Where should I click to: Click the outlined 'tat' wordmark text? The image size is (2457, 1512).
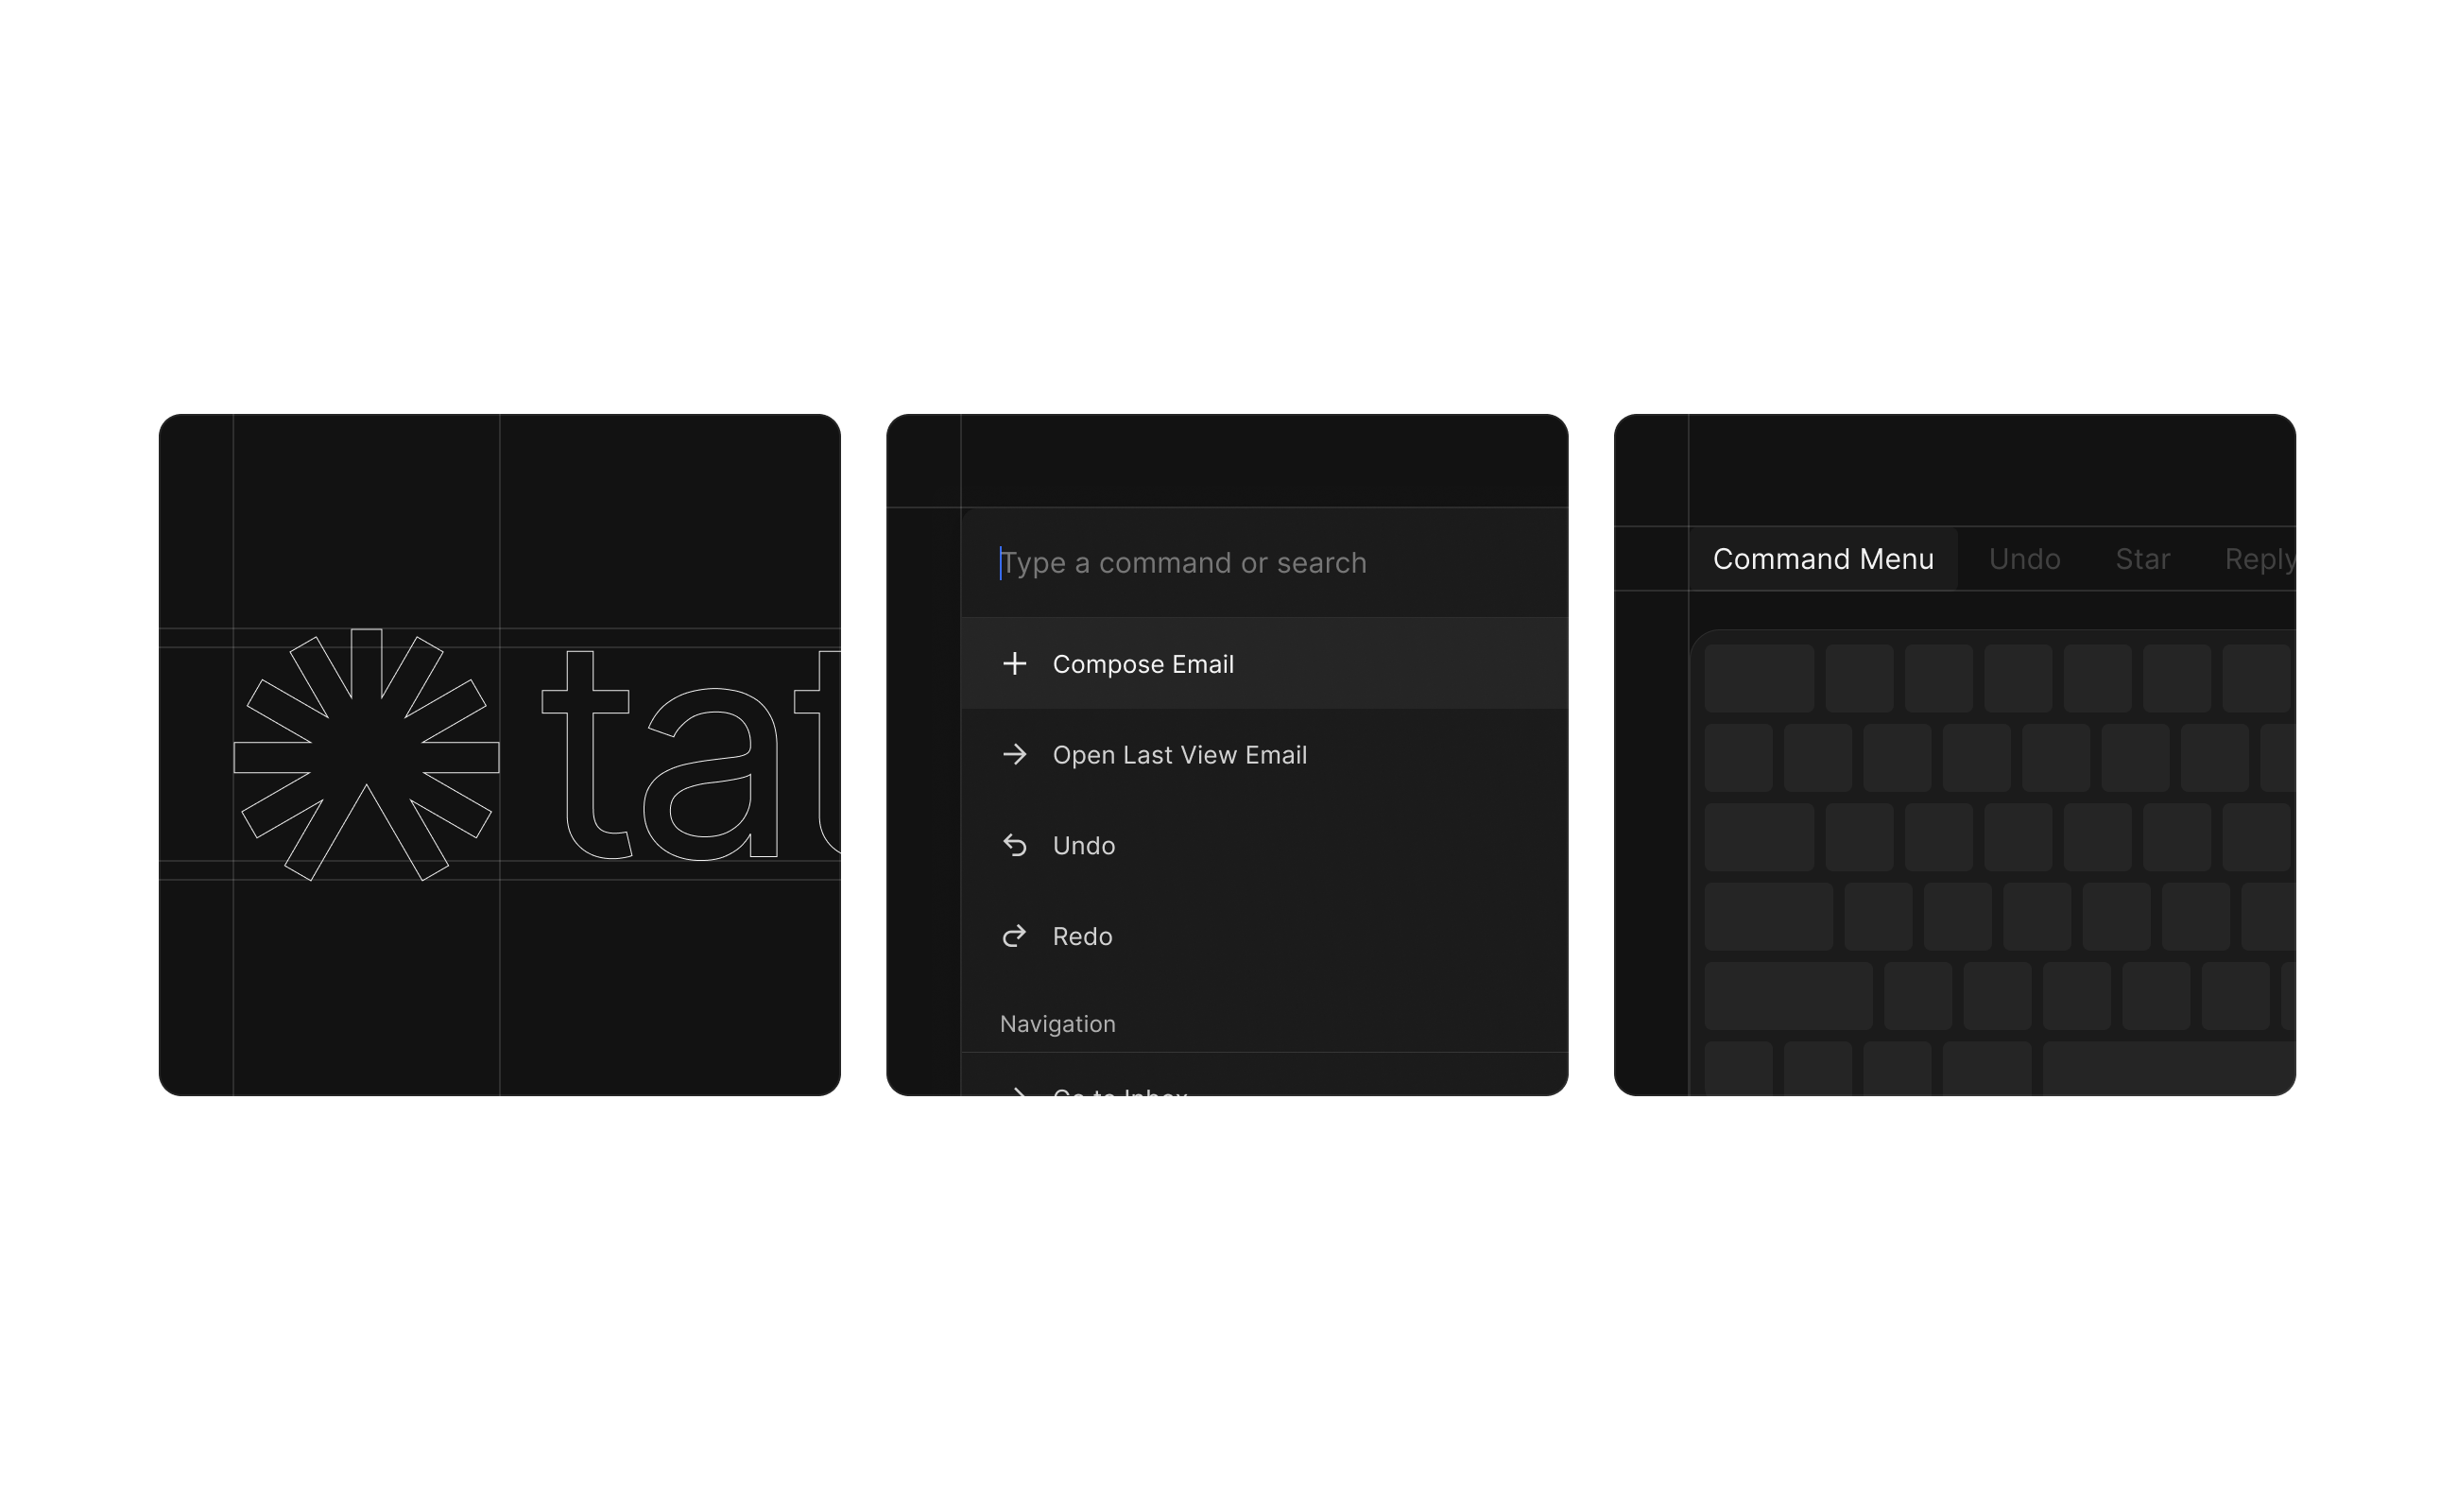(x=691, y=755)
